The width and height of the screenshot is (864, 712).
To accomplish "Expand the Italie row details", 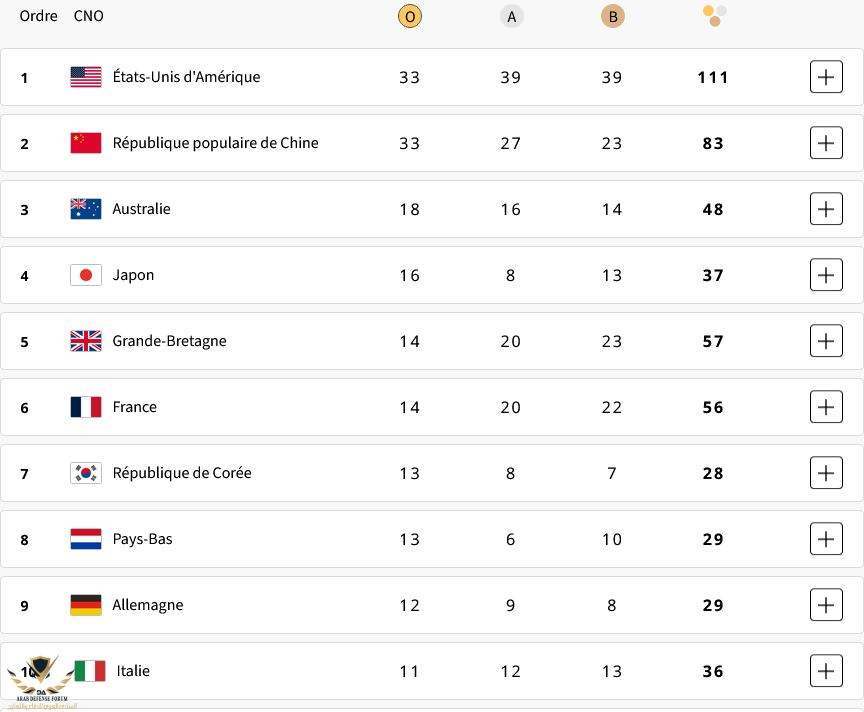I will [826, 671].
